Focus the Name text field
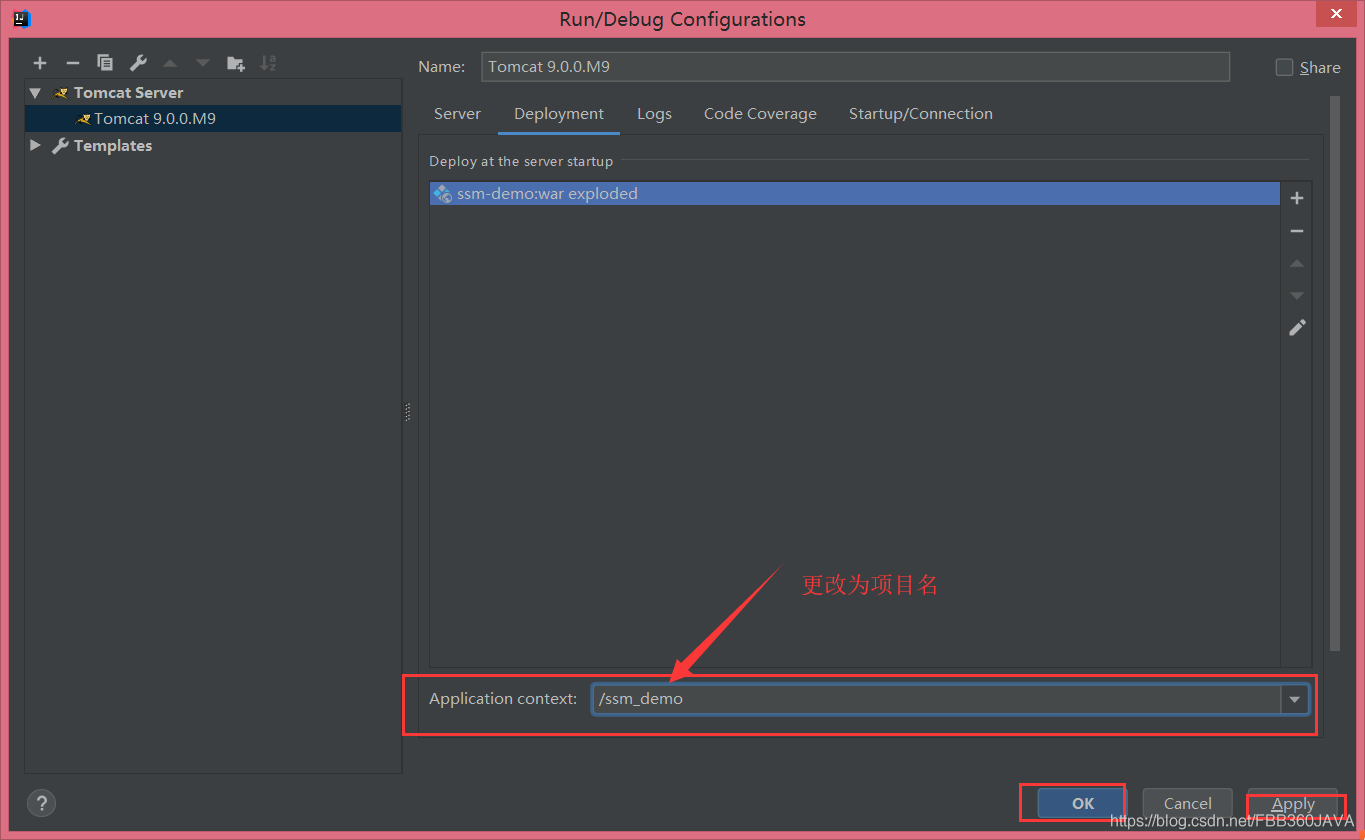 pos(855,67)
